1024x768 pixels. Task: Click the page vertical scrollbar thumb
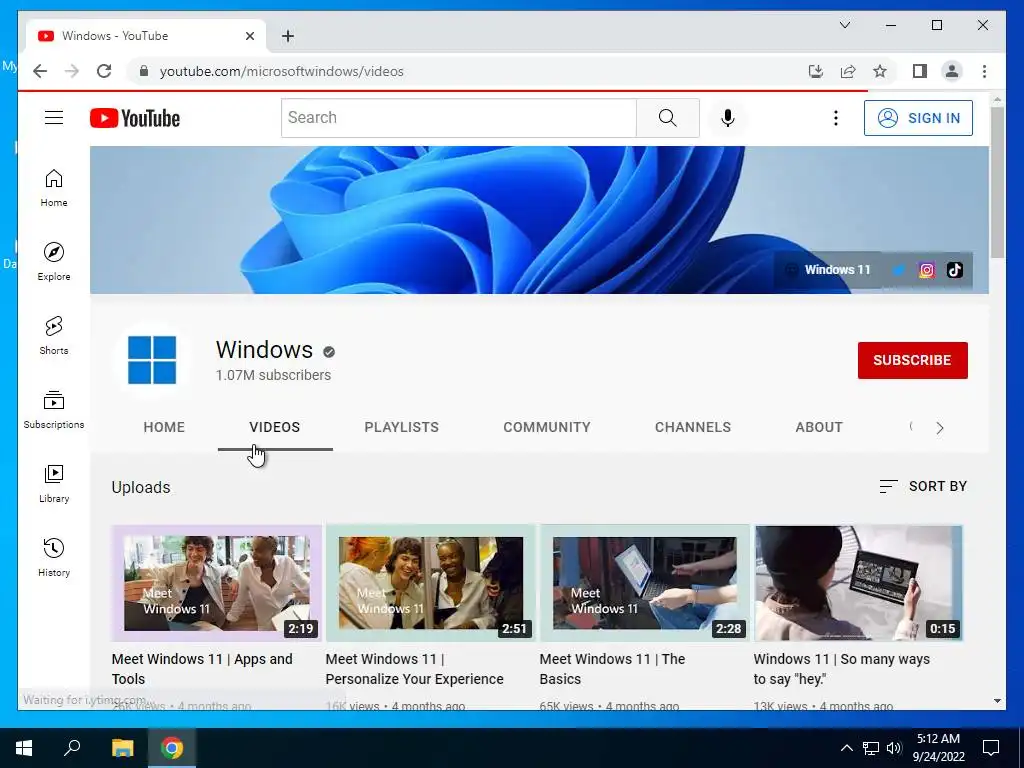pyautogui.click(x=997, y=182)
